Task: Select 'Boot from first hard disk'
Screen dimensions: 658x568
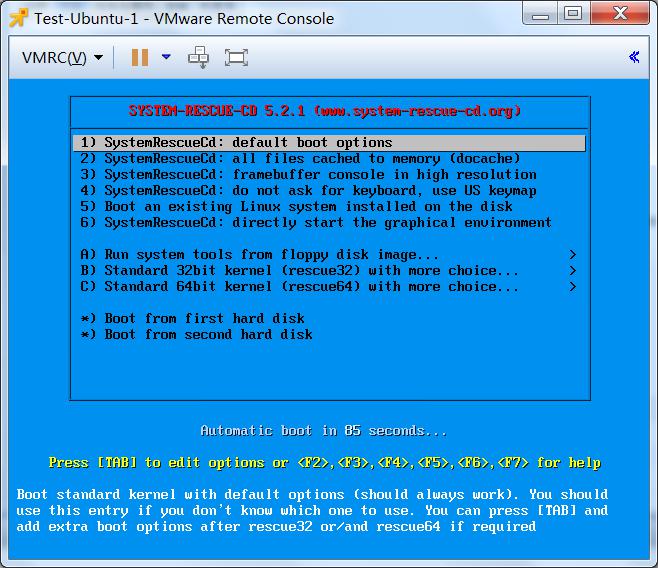Action: [x=329, y=318]
